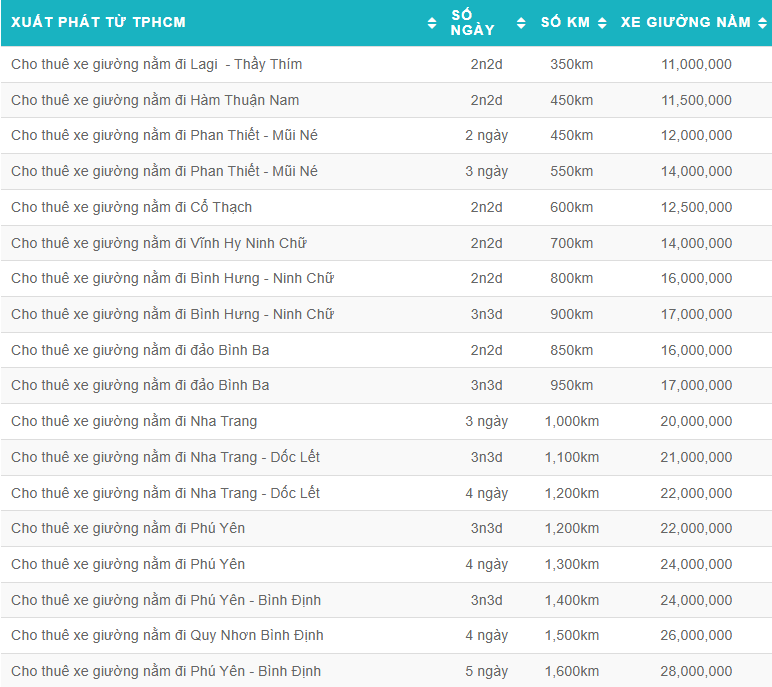The height and width of the screenshot is (687, 772).
Task: Click the 1,300km distance cell
Action: 572,564
